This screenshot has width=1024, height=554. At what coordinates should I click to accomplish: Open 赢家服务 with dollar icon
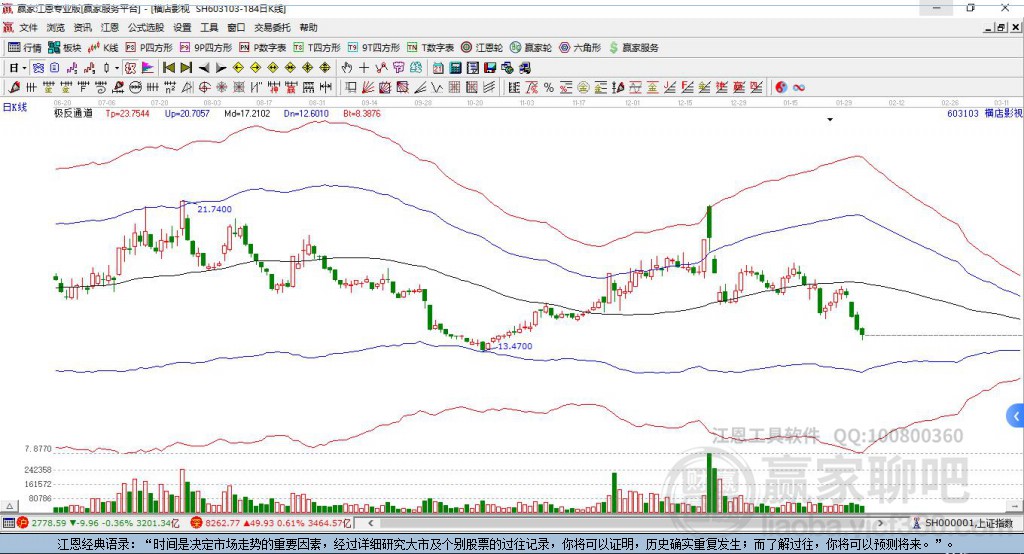pyautogui.click(x=633, y=48)
